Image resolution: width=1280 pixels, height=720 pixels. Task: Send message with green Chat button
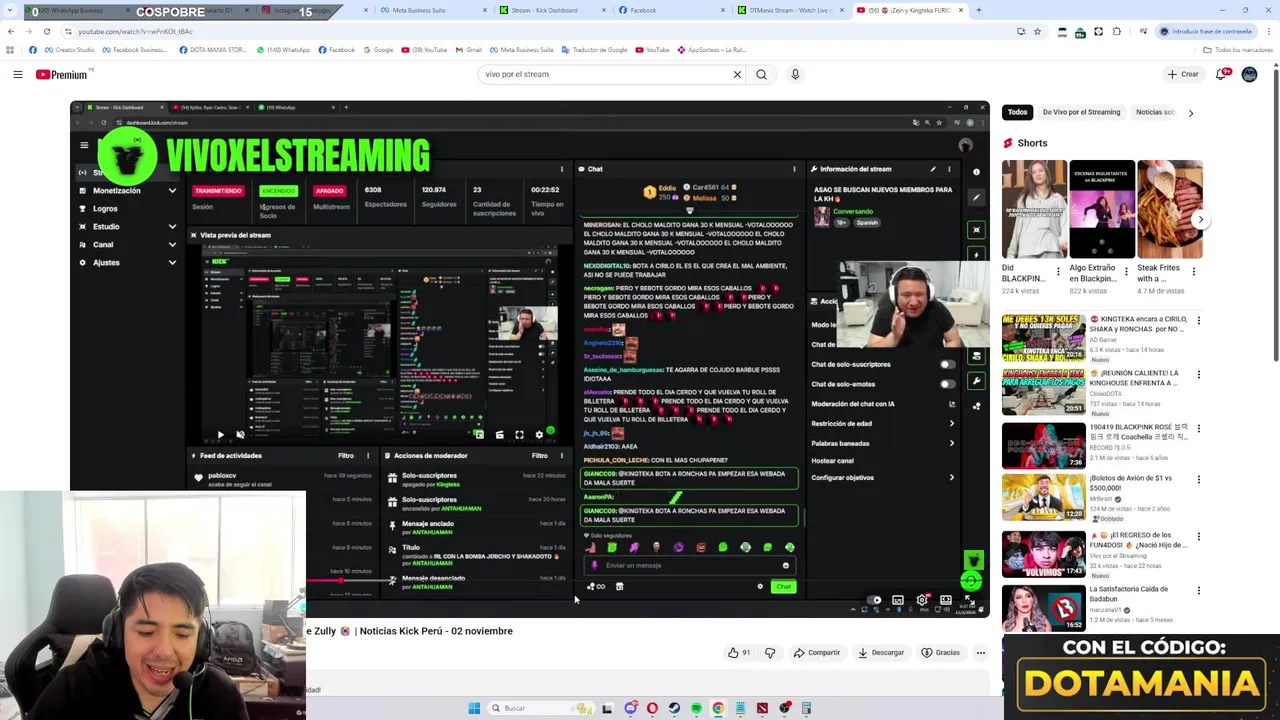tap(783, 586)
